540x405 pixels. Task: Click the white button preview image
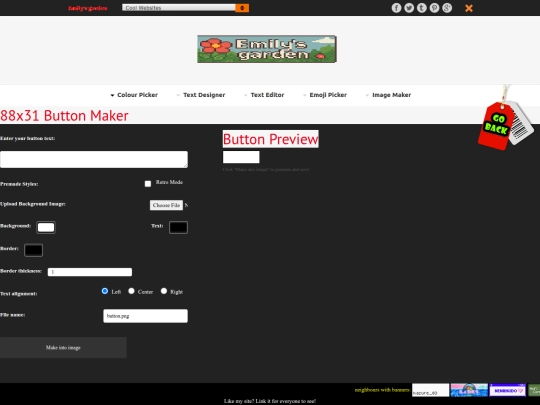tap(241, 157)
